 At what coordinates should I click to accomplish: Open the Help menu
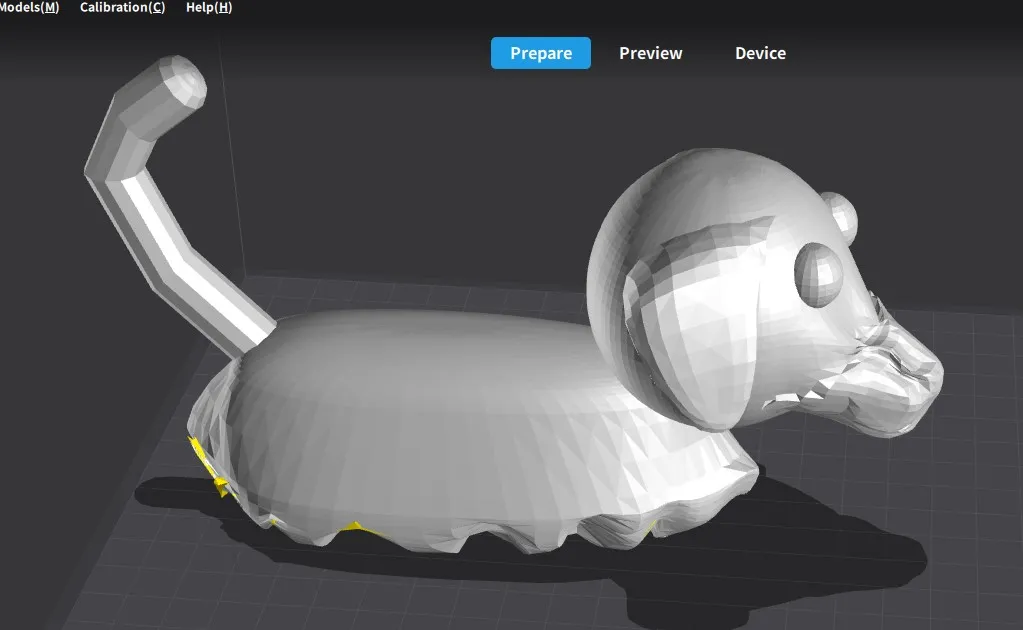point(207,8)
